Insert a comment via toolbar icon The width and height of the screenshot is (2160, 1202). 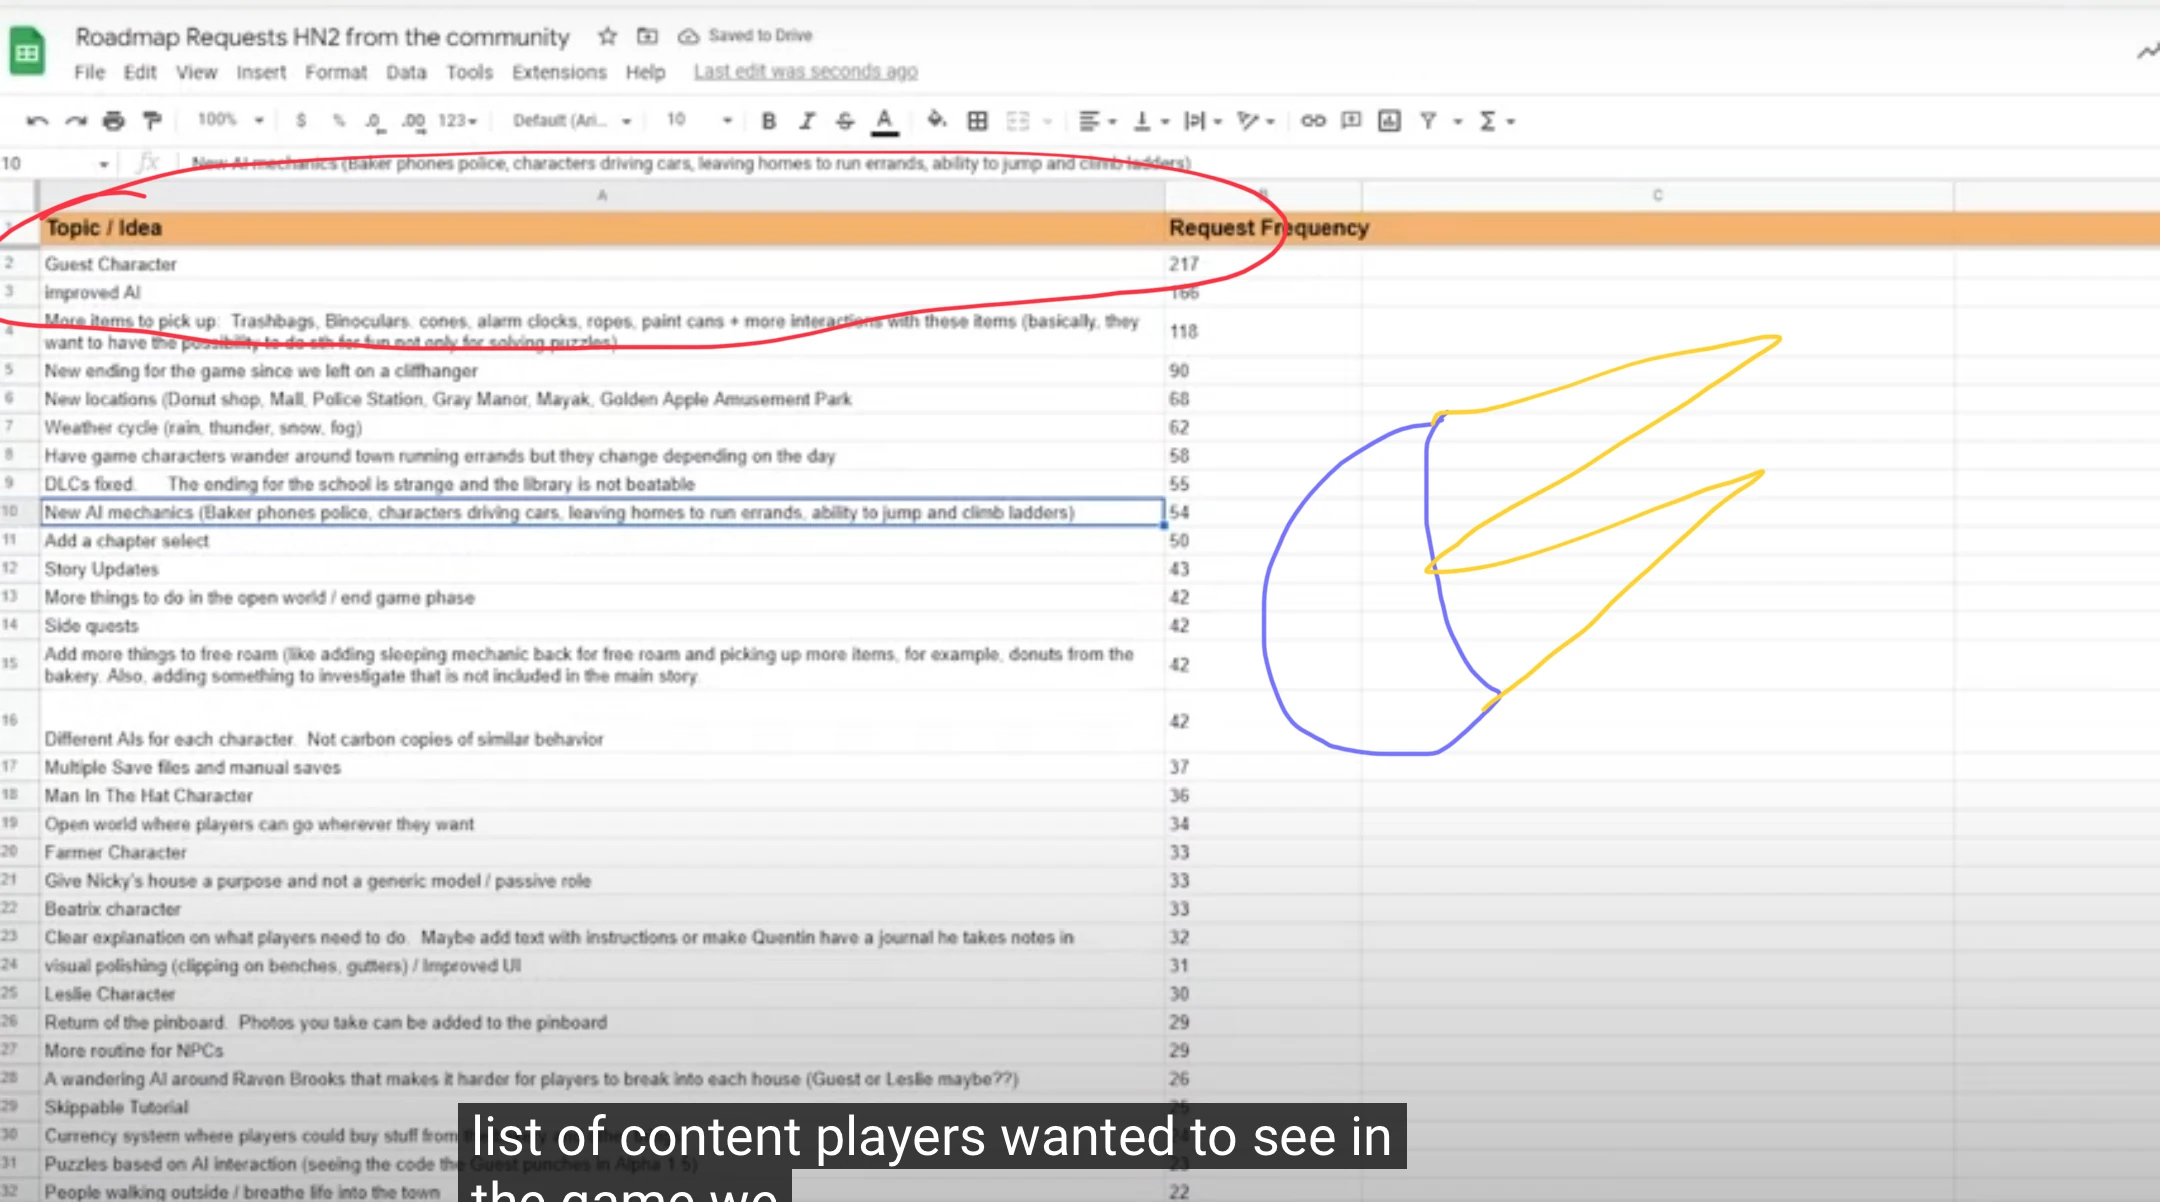[1351, 121]
